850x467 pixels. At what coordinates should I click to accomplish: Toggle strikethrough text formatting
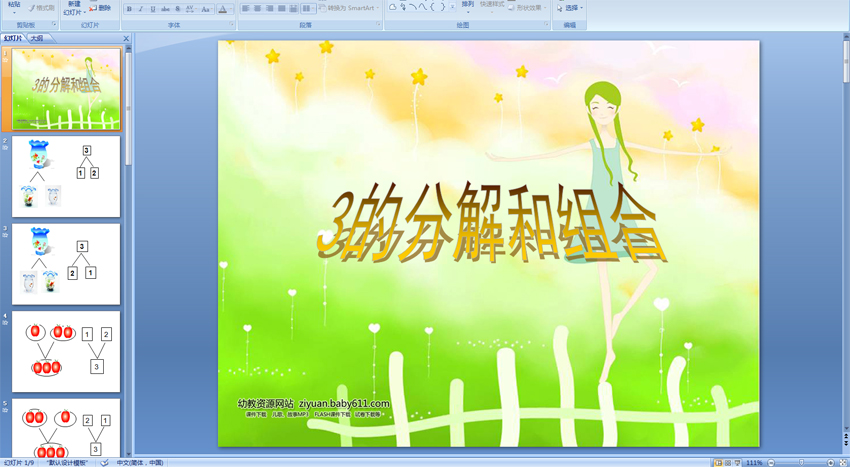[165, 9]
